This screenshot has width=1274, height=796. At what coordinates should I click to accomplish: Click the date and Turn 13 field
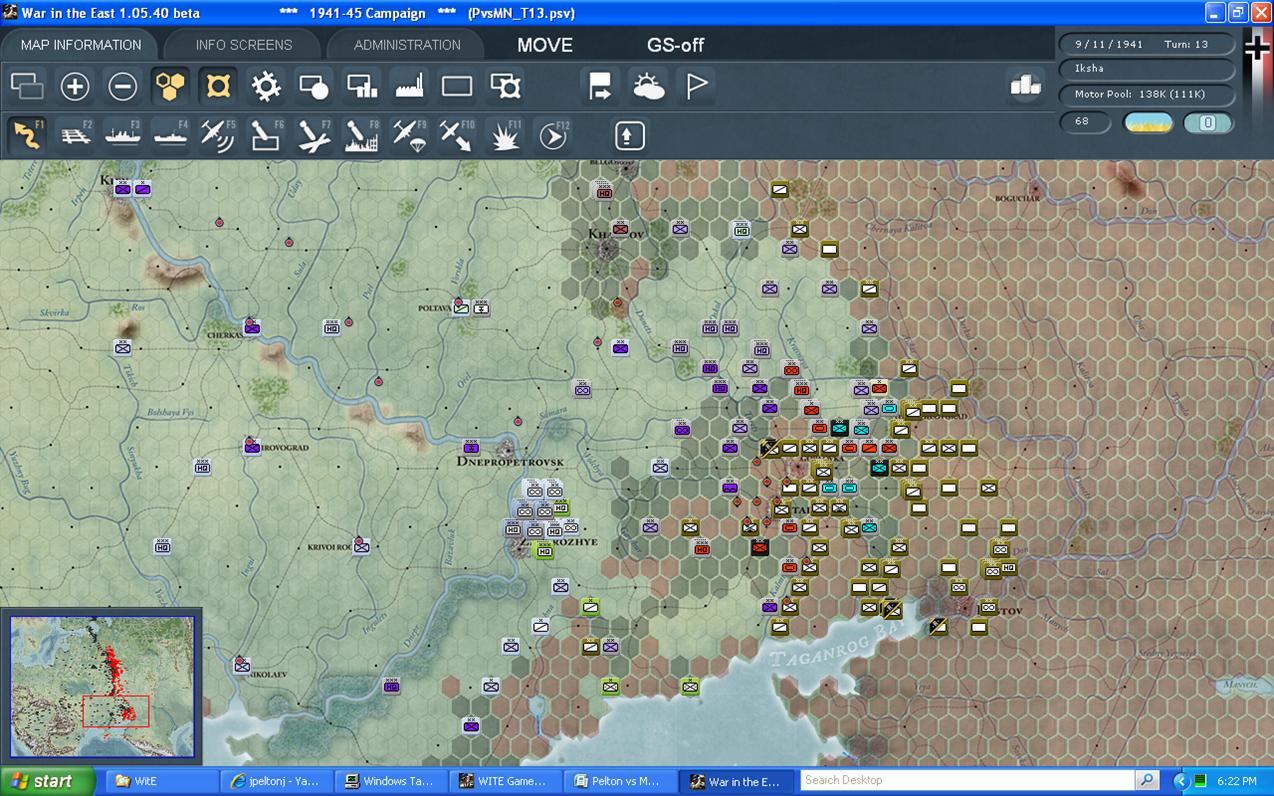click(1147, 44)
